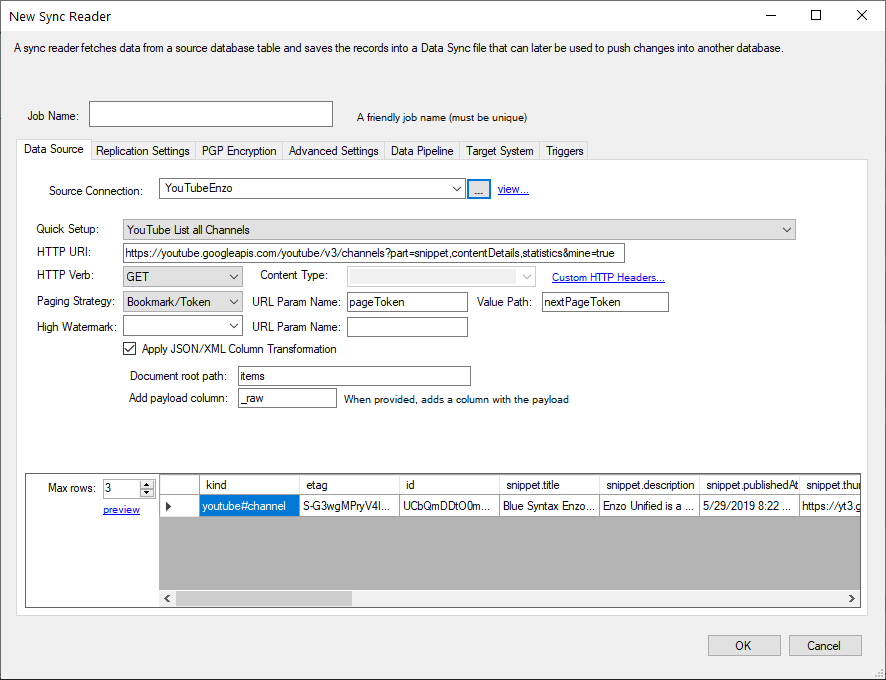Click the High Watermark URL Param Name field

click(x=407, y=327)
